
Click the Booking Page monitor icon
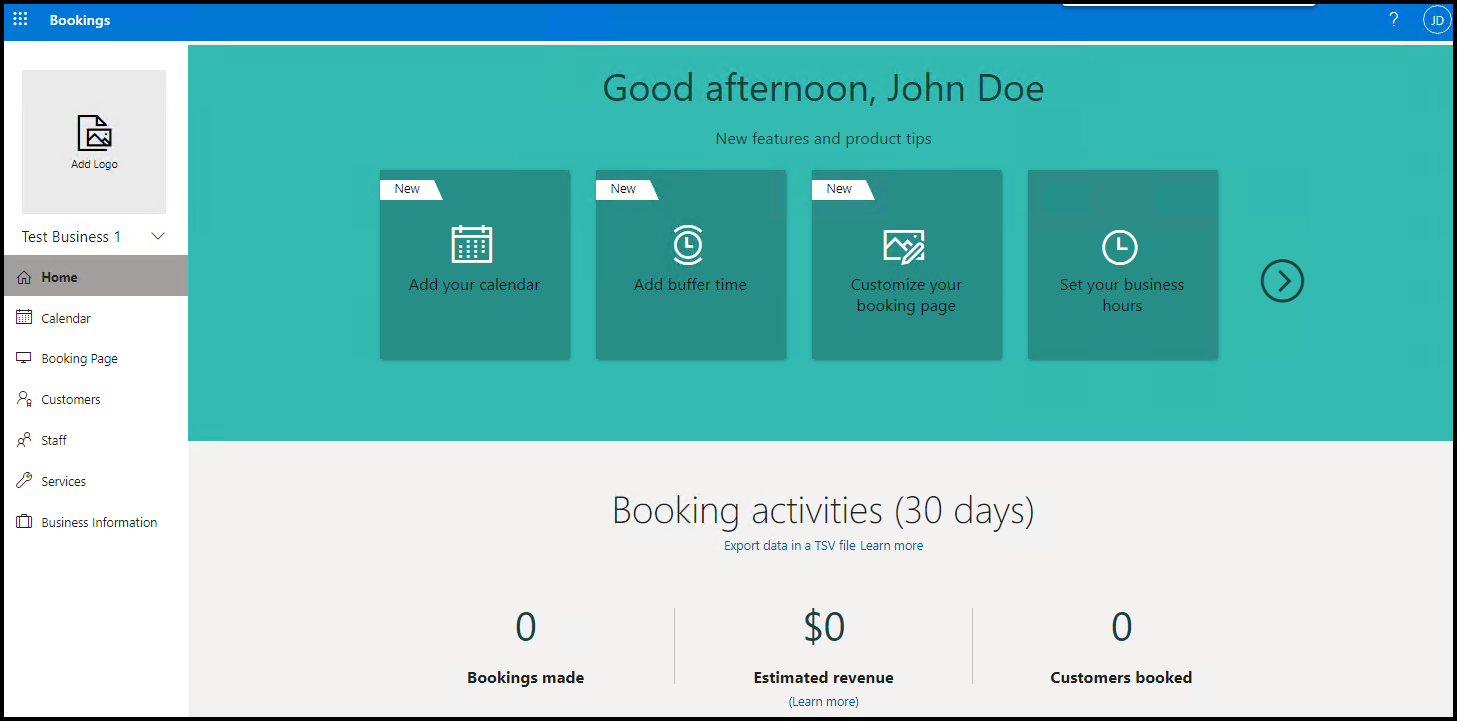pos(25,358)
